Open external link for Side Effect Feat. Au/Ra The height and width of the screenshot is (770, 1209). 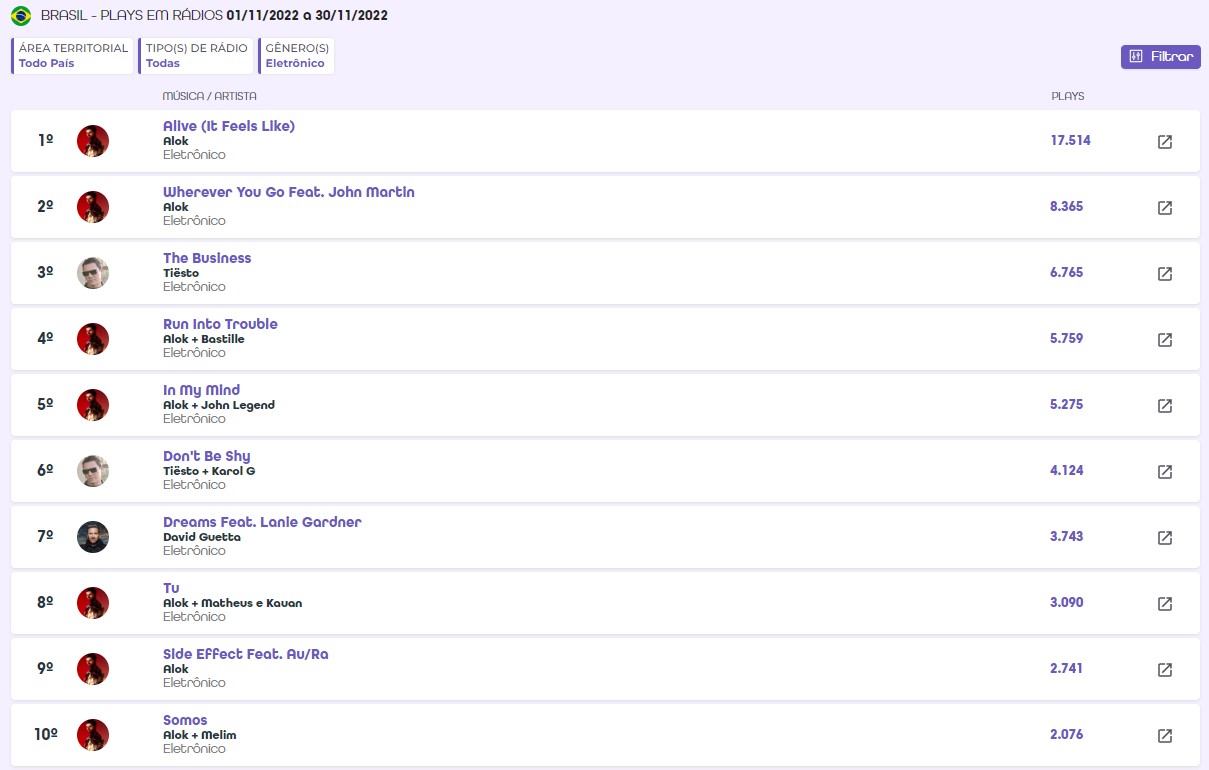coord(1165,670)
